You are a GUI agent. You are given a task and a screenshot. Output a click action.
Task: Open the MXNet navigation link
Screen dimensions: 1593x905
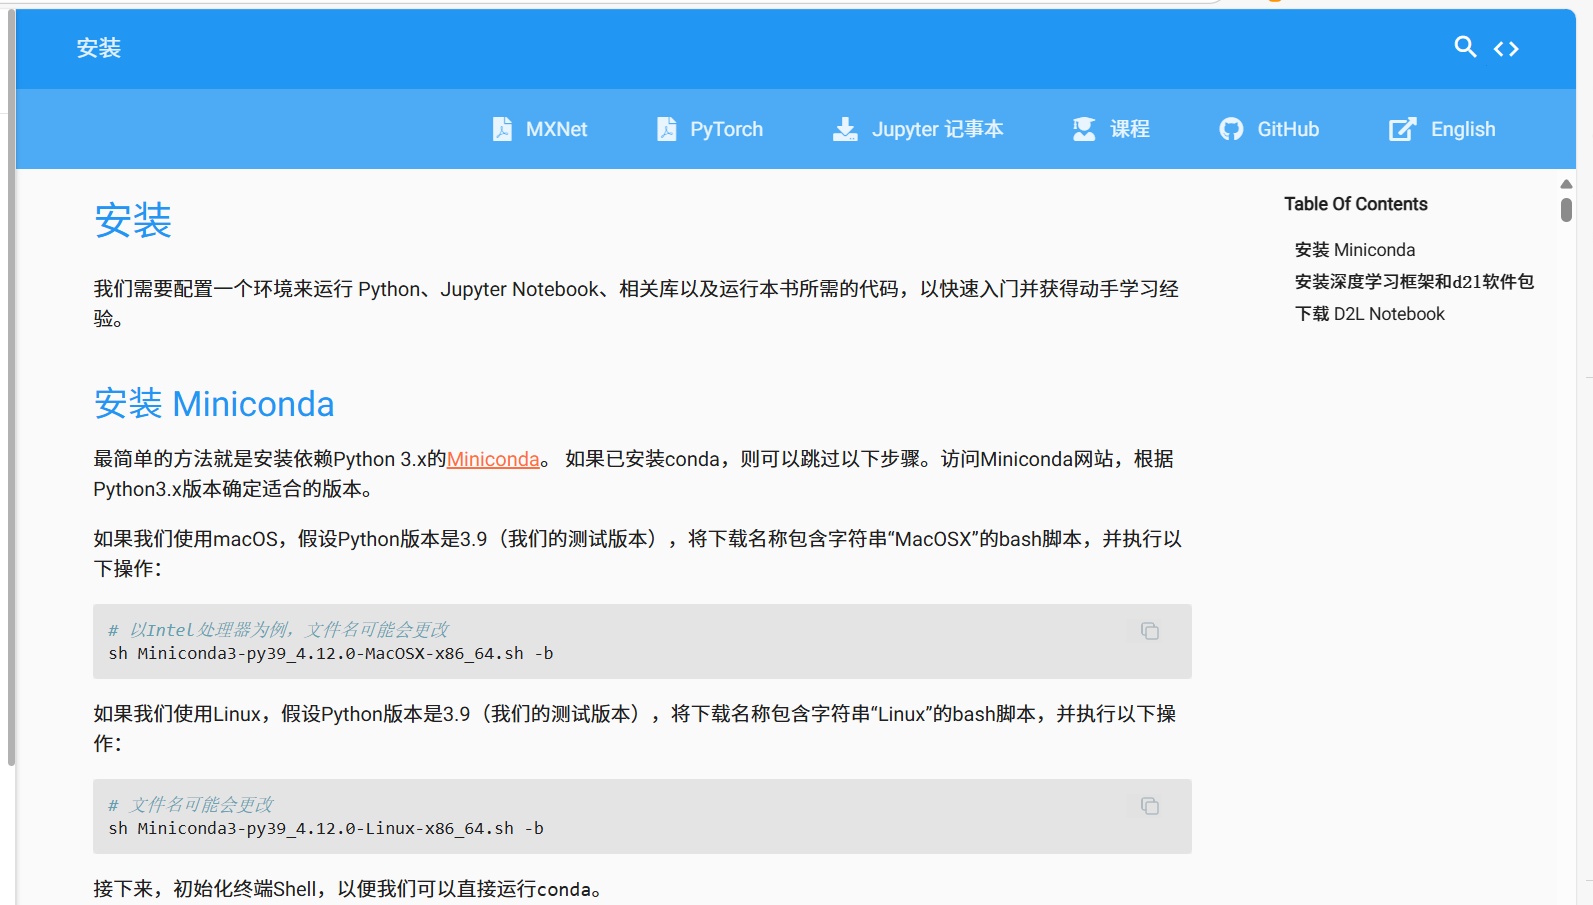click(540, 129)
